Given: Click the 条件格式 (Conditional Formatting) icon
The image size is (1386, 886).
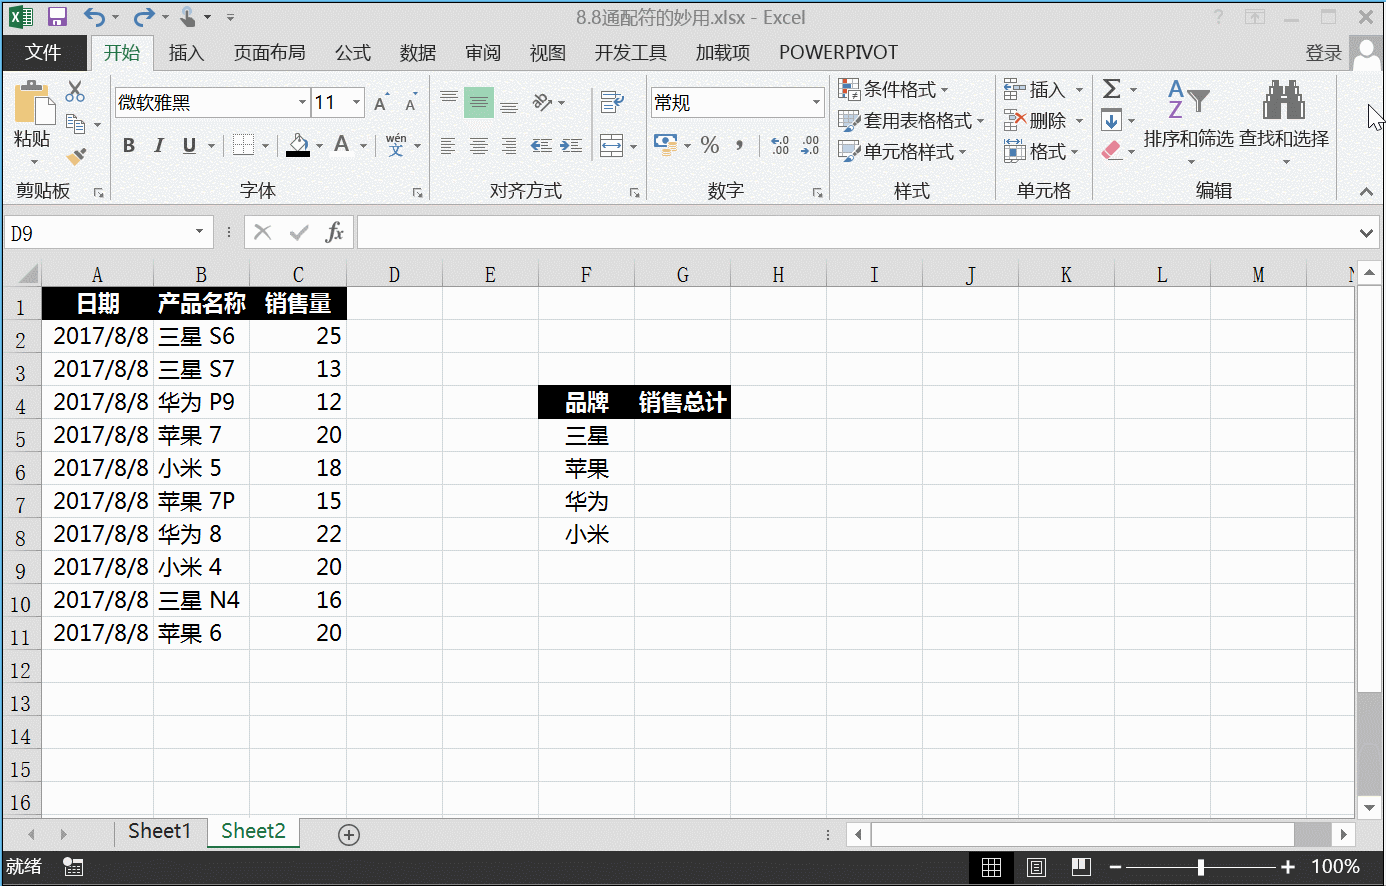Looking at the screenshot, I should (x=852, y=89).
